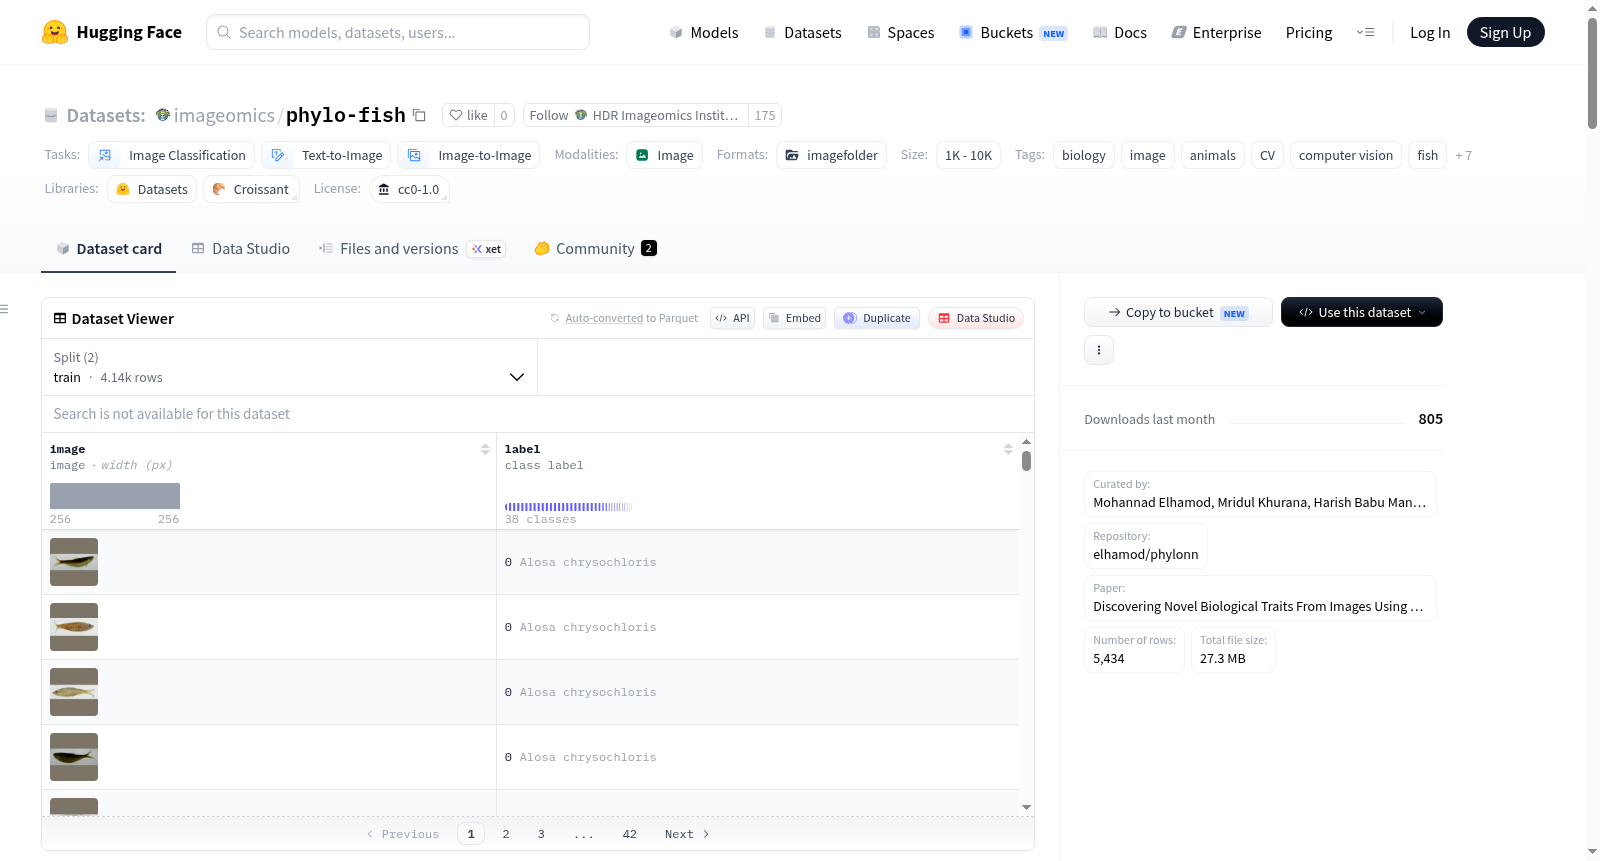Click the Croissant library tag
Screen dimensions: 1600x861
coord(251,189)
